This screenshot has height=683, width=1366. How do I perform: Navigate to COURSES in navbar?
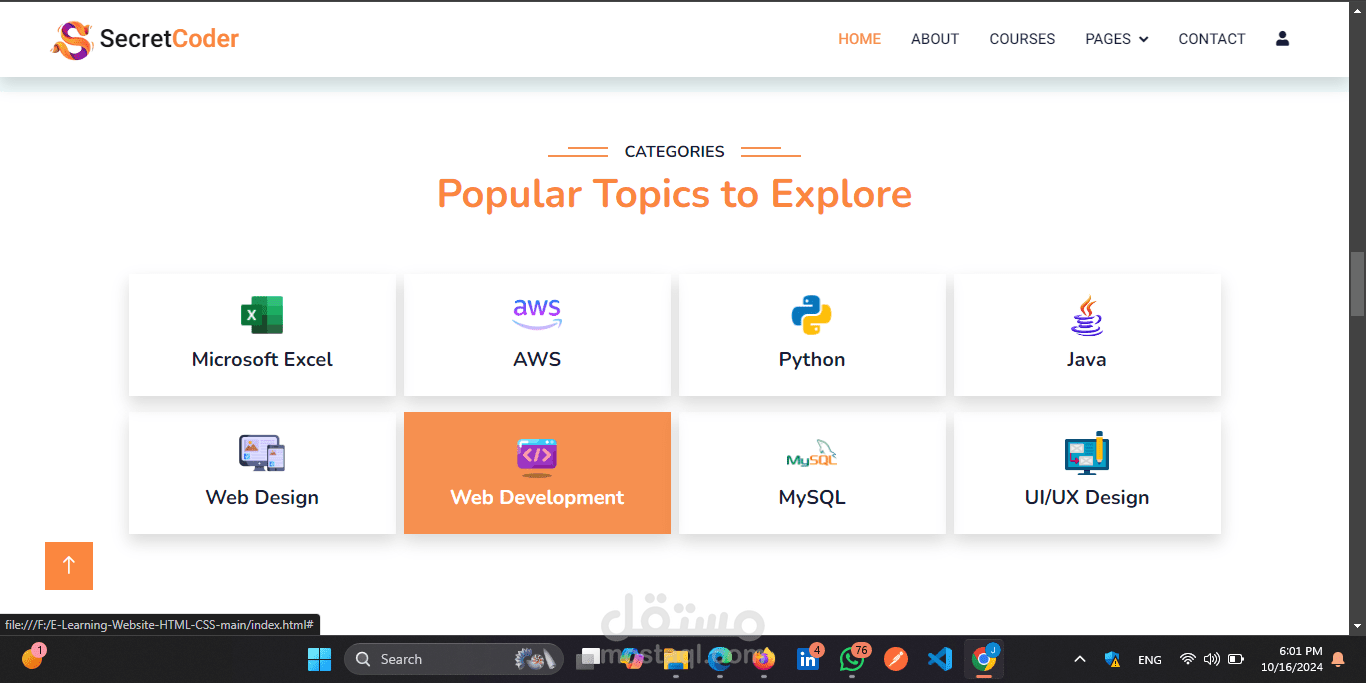(x=1022, y=39)
